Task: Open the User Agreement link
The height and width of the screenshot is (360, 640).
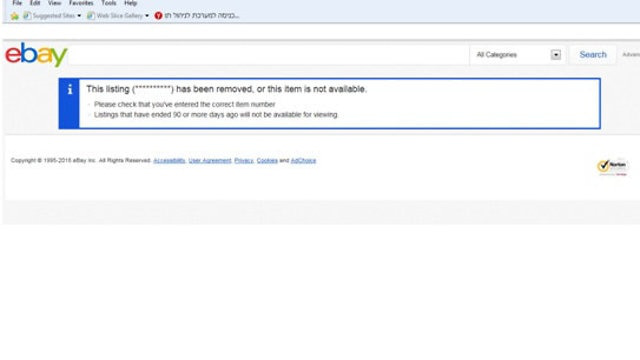Action: point(210,160)
